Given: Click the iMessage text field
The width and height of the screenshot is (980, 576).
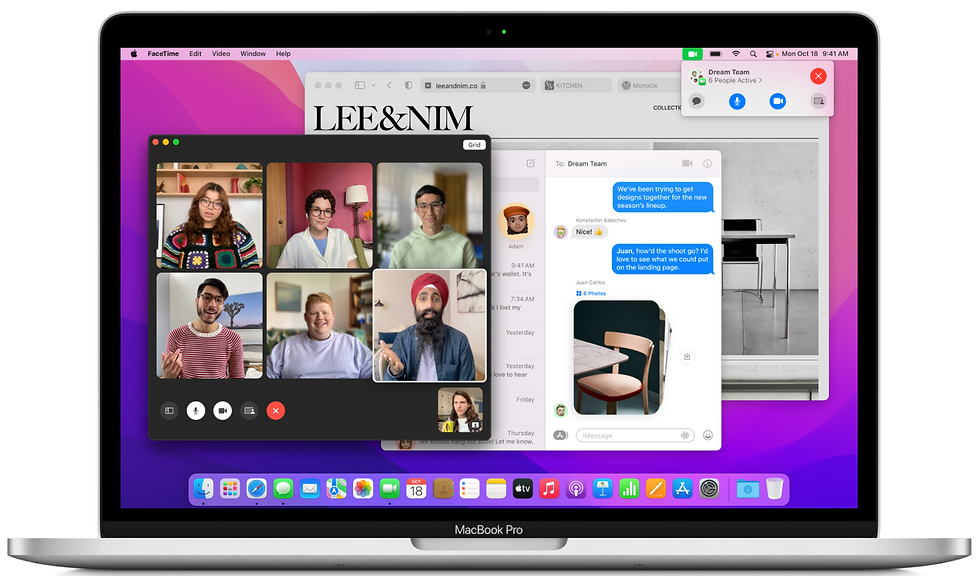Looking at the screenshot, I should 634,435.
